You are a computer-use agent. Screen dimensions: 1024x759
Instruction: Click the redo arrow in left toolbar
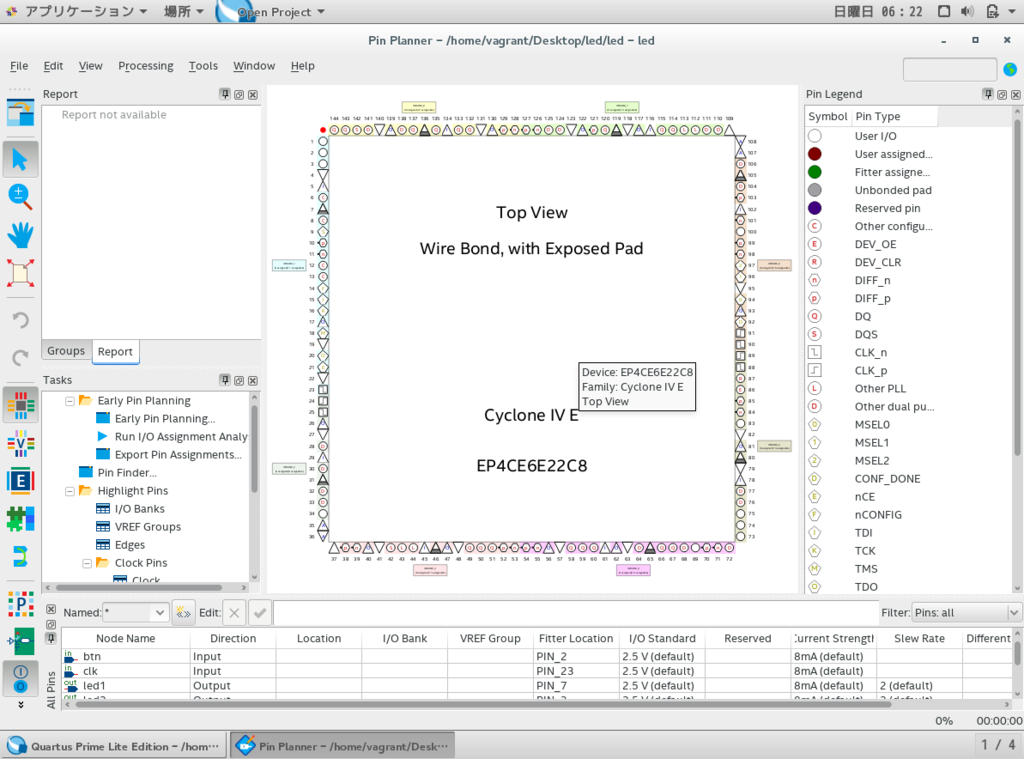pyautogui.click(x=20, y=357)
